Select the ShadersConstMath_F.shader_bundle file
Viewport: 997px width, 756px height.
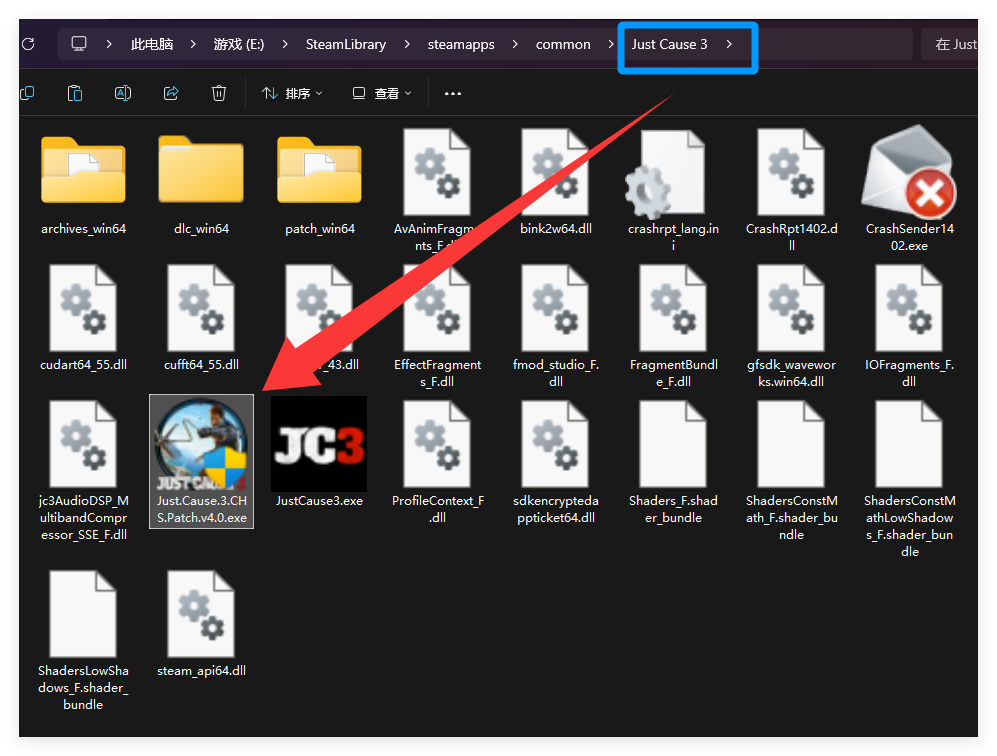pos(792,471)
